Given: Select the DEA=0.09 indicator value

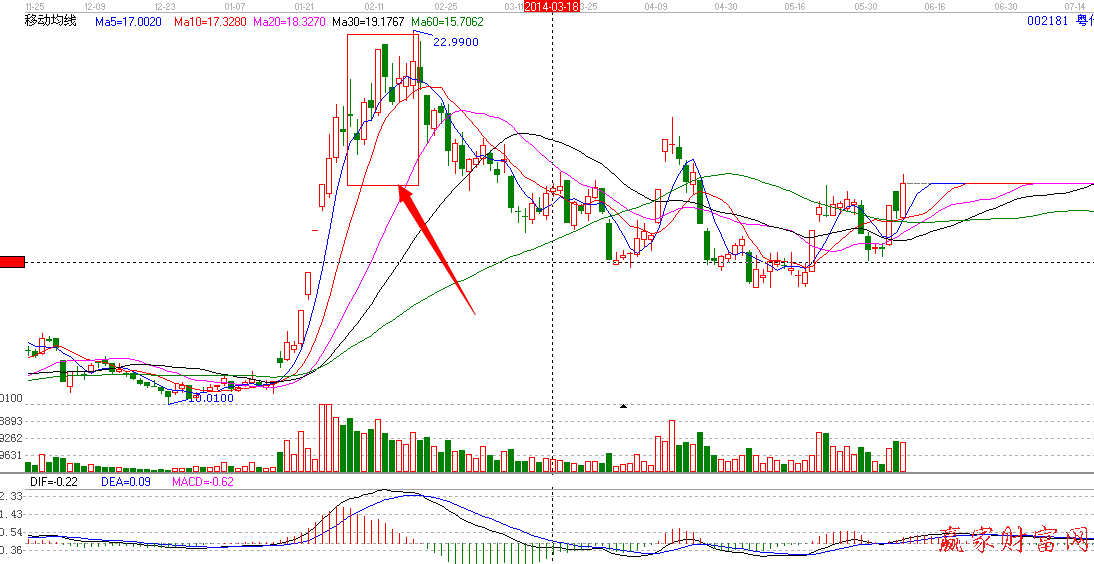Looking at the screenshot, I should pos(124,481).
